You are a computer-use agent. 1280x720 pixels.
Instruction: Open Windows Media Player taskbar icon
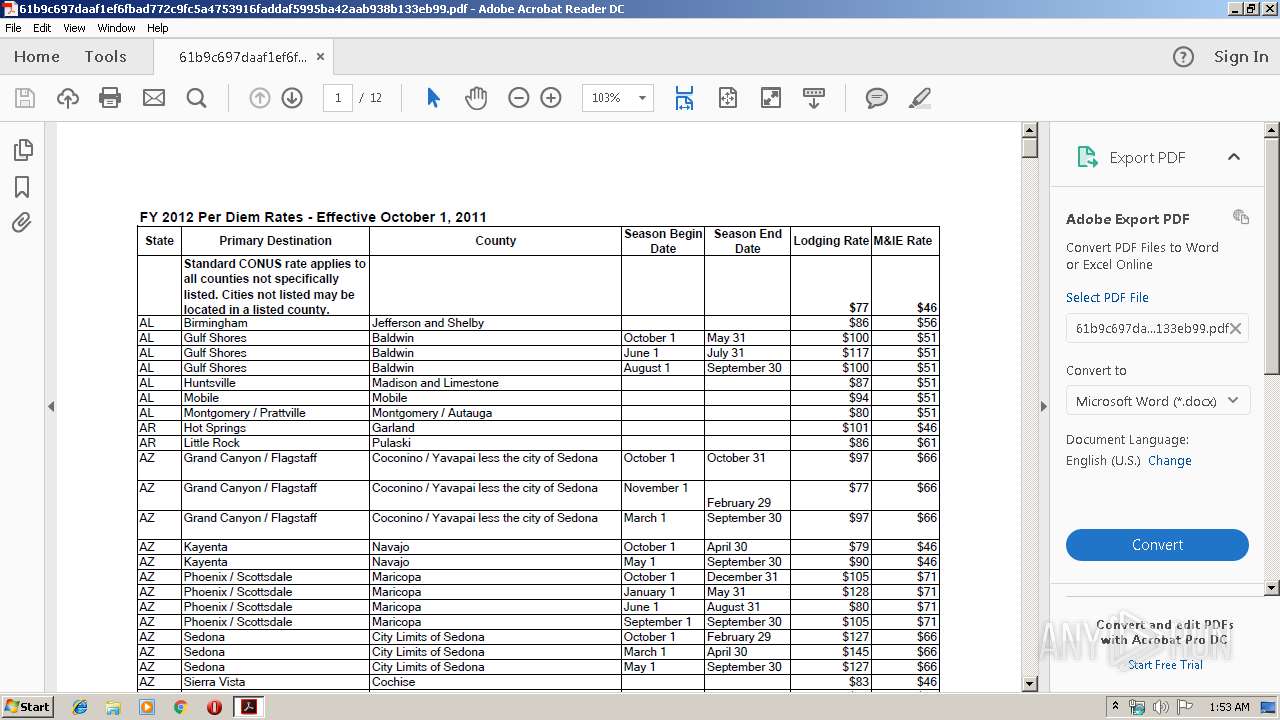[147, 707]
